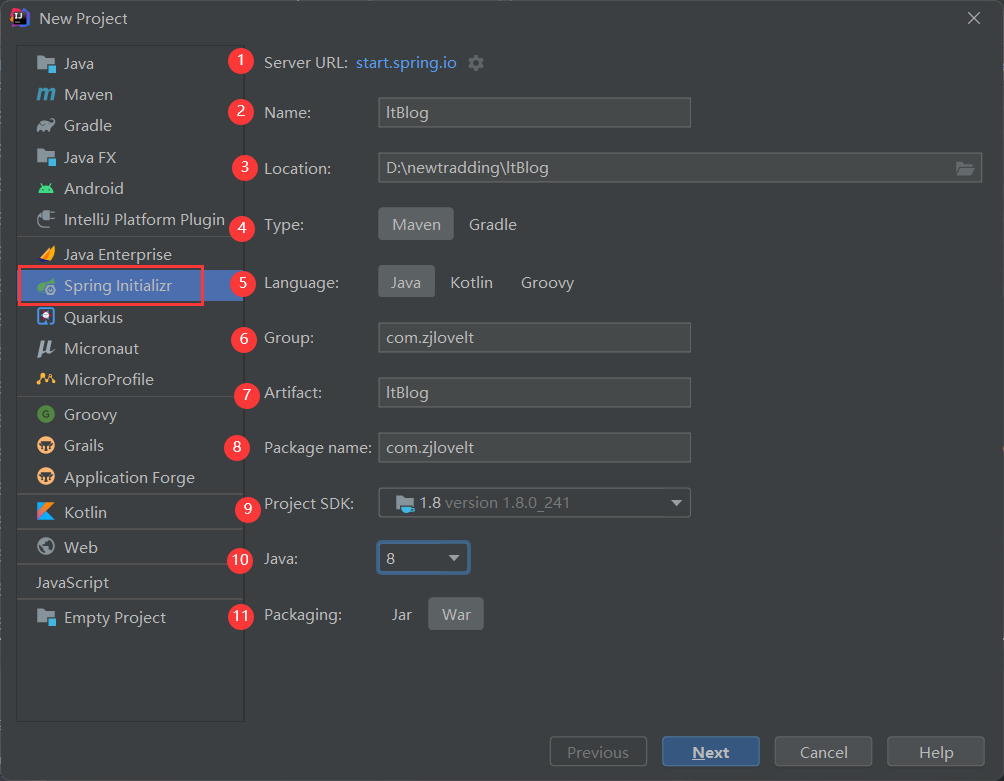The width and height of the screenshot is (1004, 781).
Task: Click the Java Enterprise icon
Action: coord(47,254)
